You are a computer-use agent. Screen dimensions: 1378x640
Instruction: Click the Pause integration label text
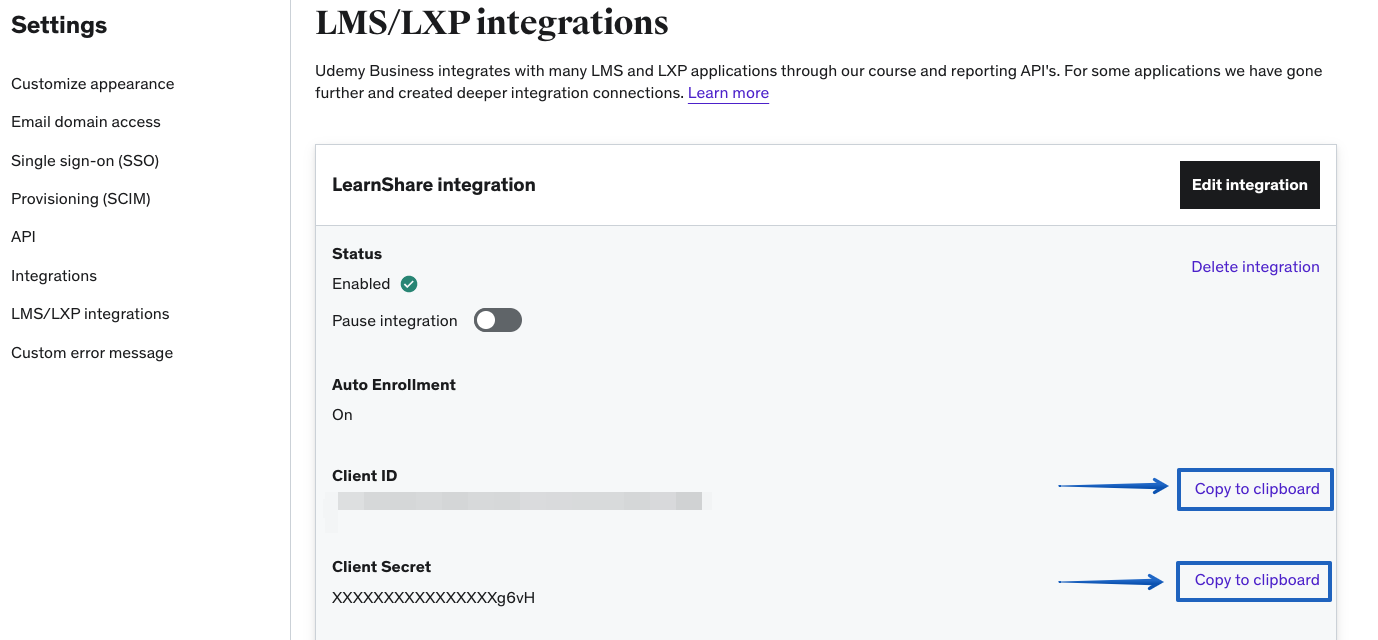point(395,321)
